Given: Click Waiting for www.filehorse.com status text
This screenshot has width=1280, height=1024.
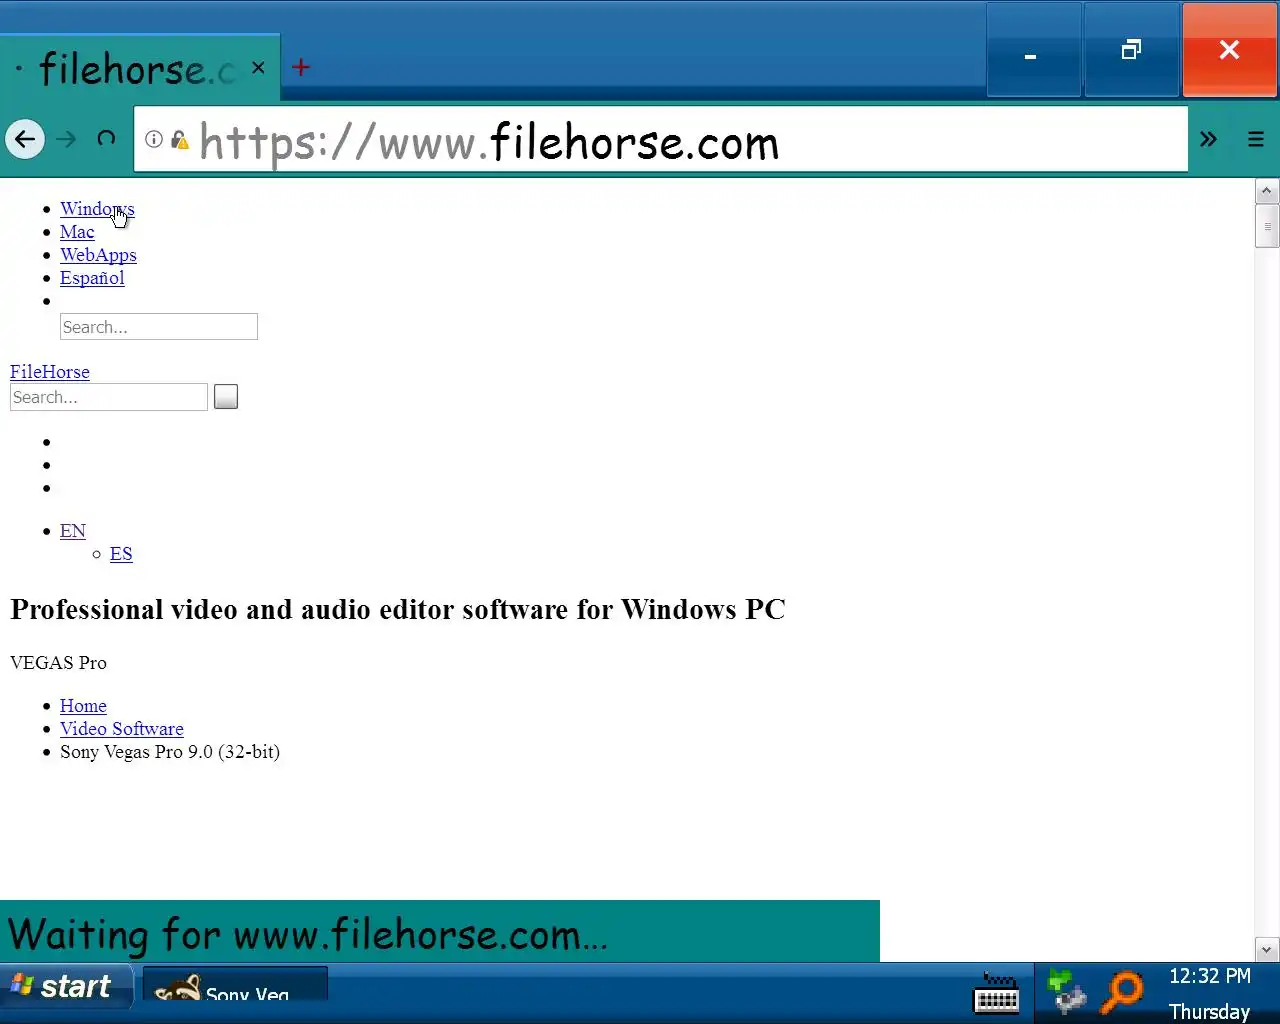Looking at the screenshot, I should 307,934.
